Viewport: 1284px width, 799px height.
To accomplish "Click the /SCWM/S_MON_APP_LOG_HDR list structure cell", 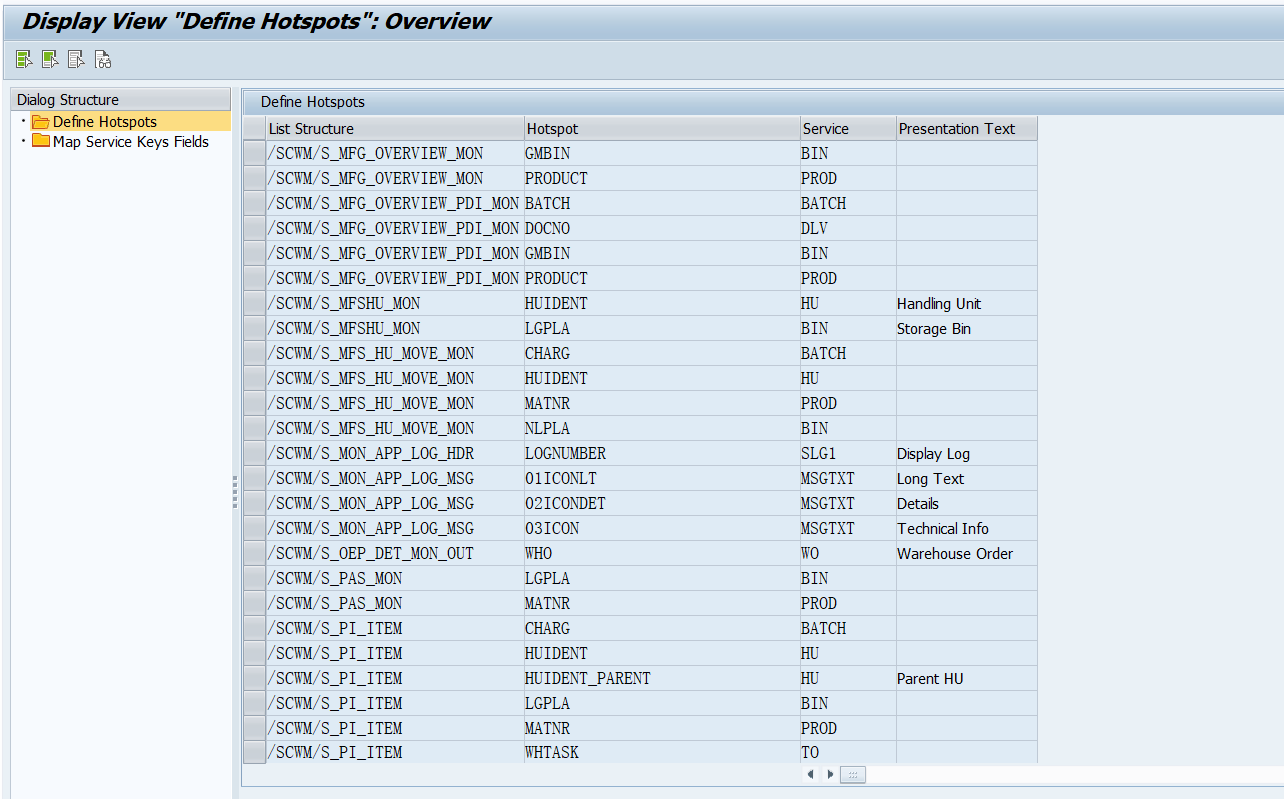I will (395, 454).
